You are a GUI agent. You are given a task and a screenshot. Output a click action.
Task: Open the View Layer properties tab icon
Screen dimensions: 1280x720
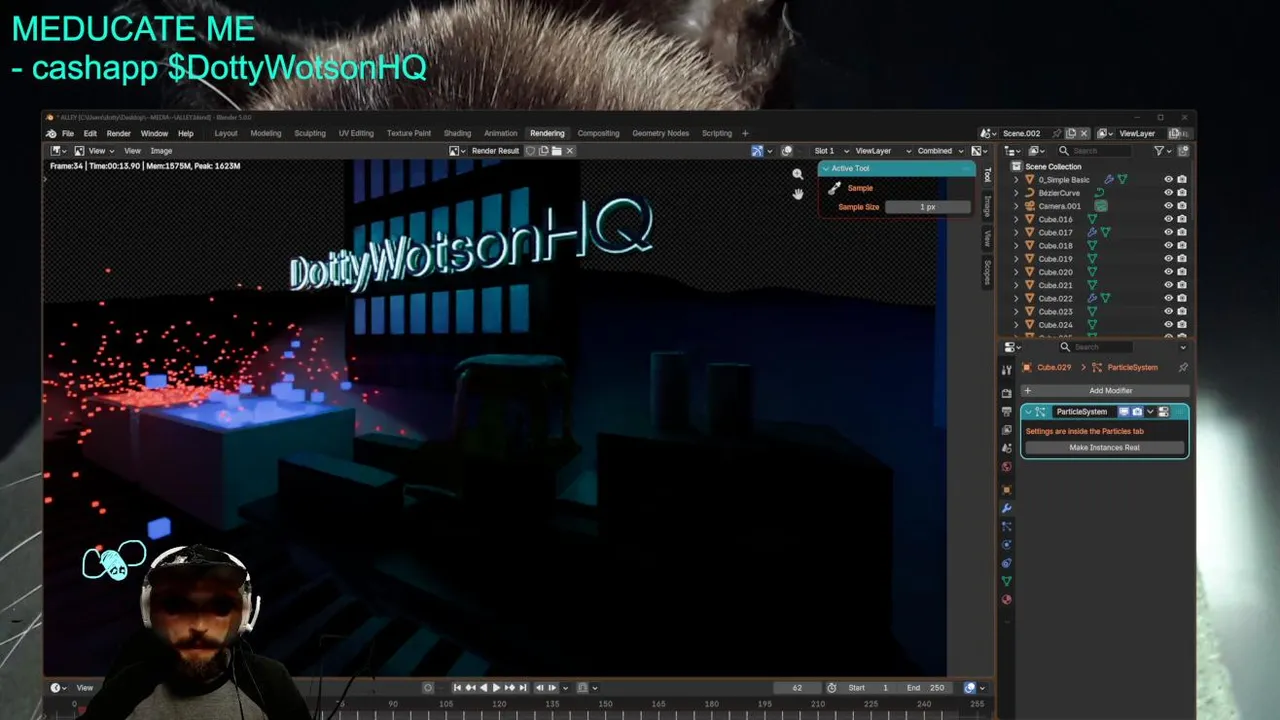coord(1007,430)
